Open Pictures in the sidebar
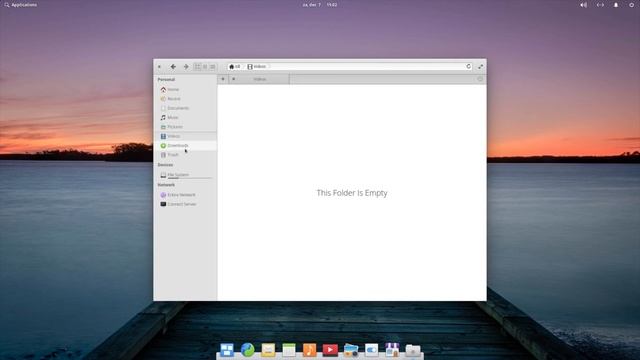 click(x=186, y=127)
